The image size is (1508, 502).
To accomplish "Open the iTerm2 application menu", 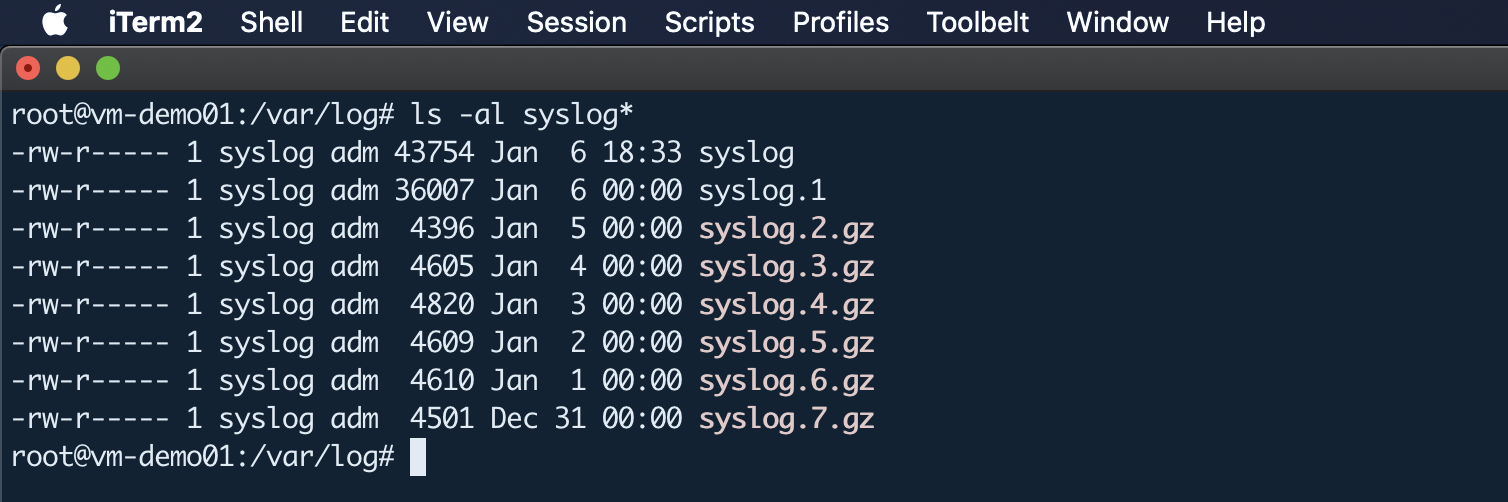I will (x=156, y=22).
